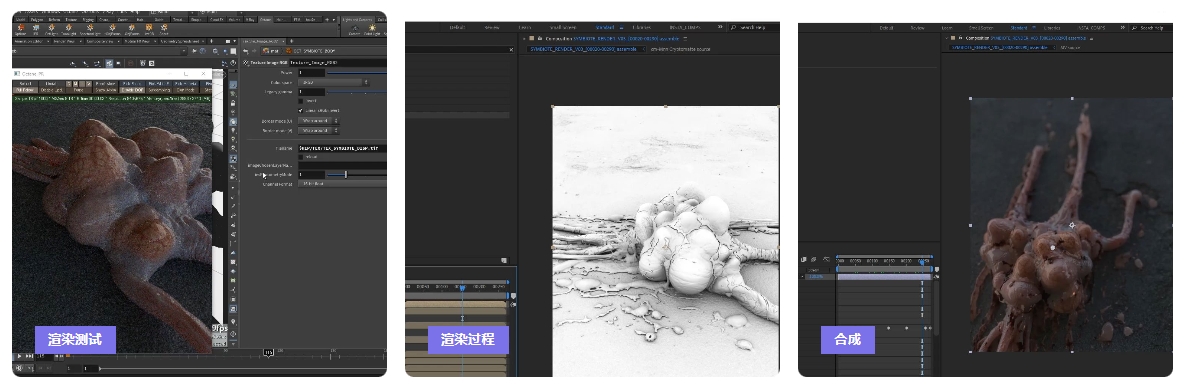This screenshot has width=1184, height=384.
Task: Uncheck the checked Linear sRGB invert checkbox
Action: point(301,110)
